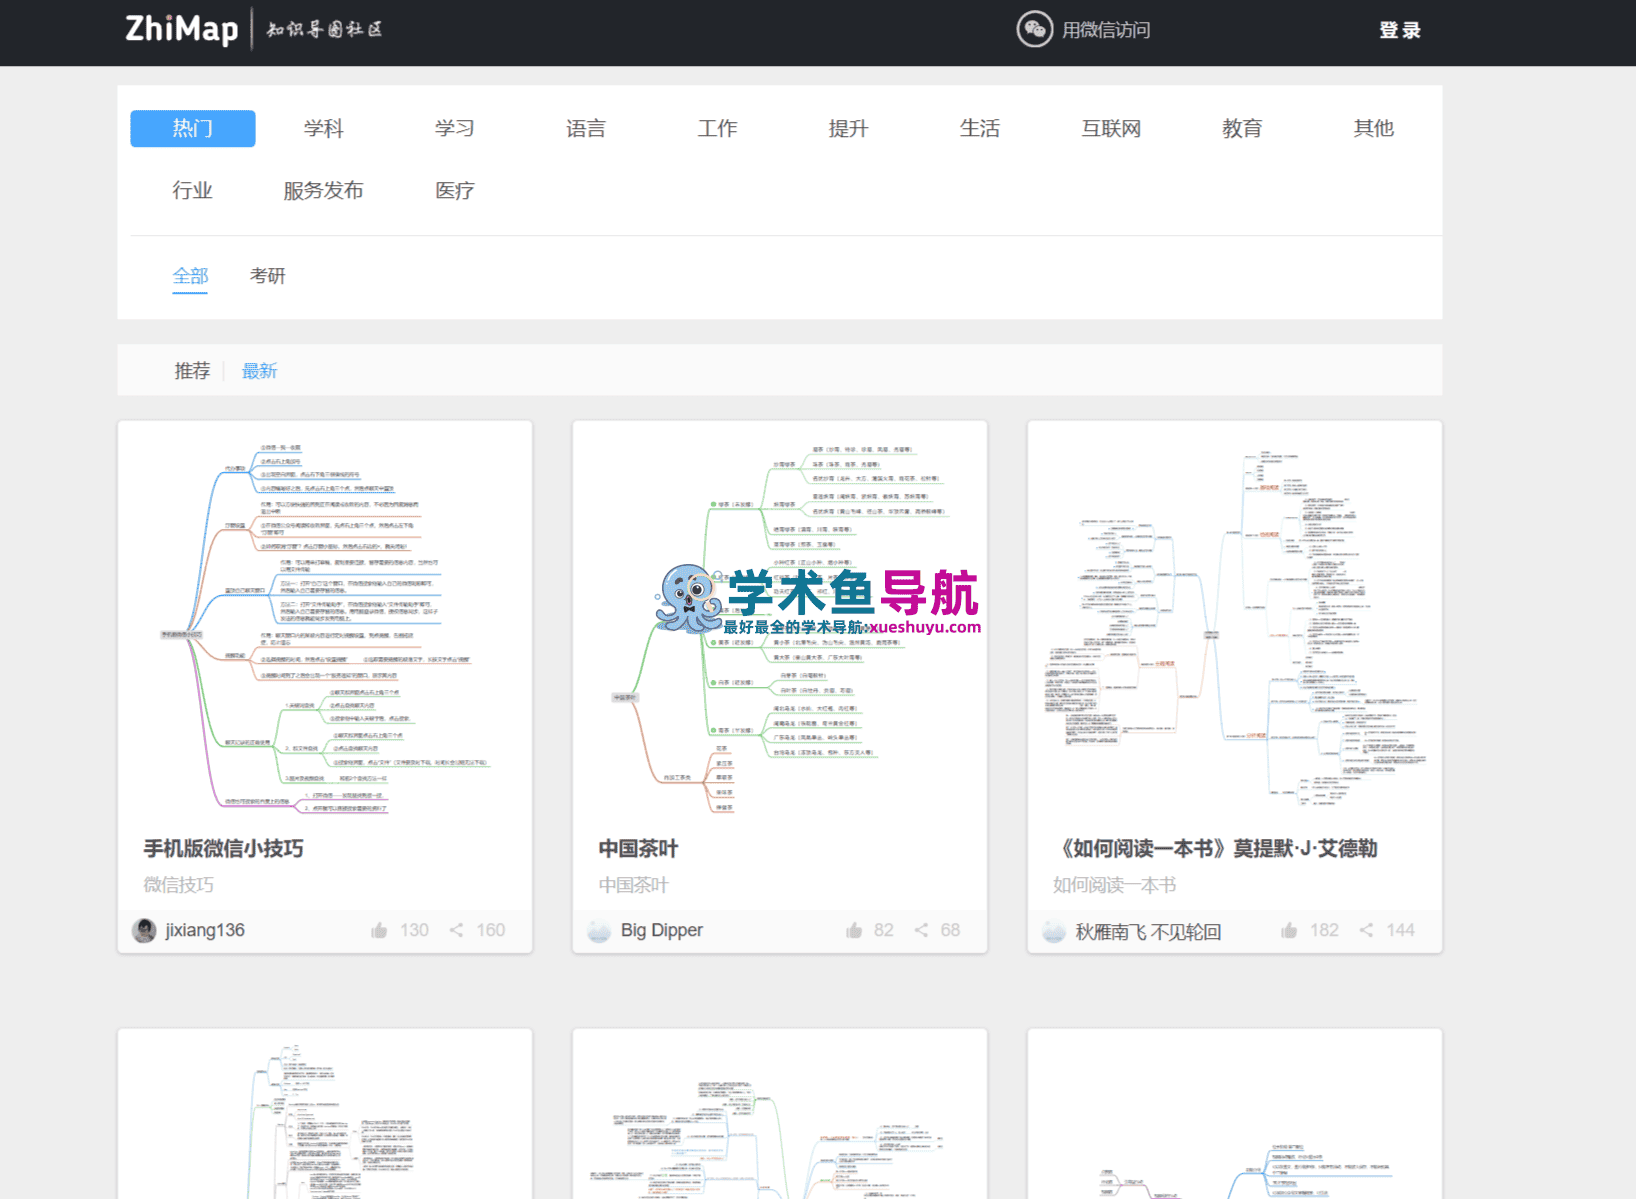Screen dimensions: 1636x1199
Task: Click the gray 中国茶叶 subtitle text
Action: [634, 885]
